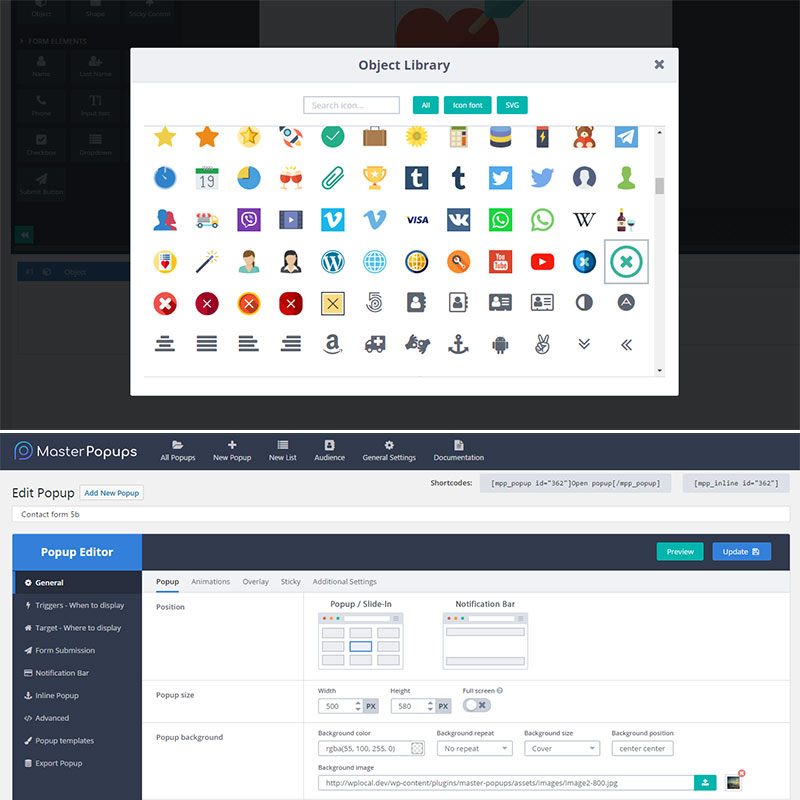Choose the WordPress logo icon

point(333,262)
